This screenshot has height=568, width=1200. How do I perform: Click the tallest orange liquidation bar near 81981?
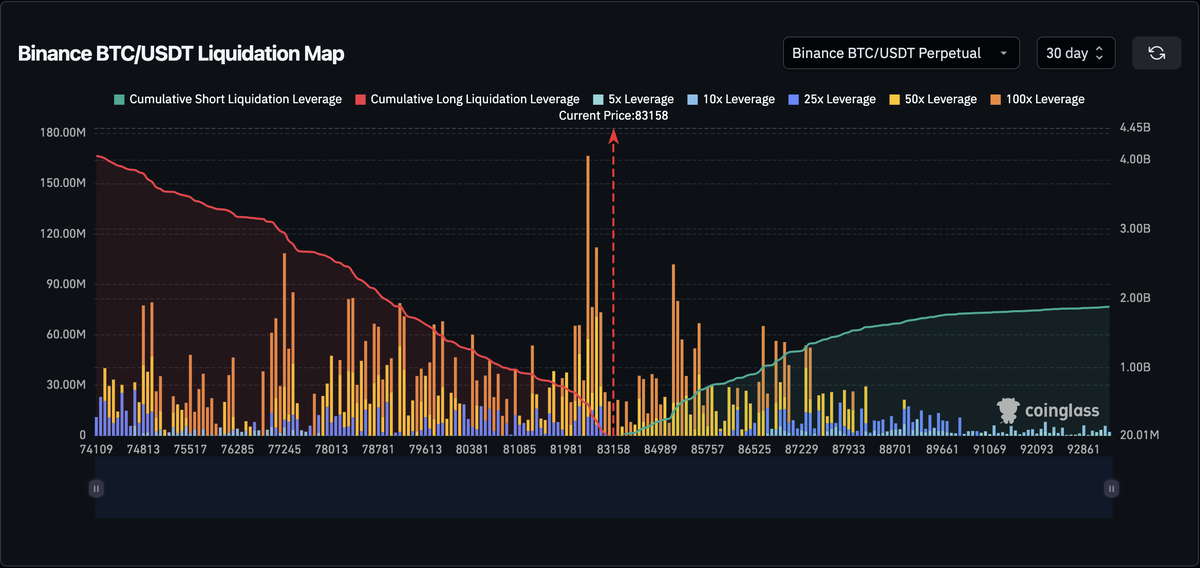tap(588, 295)
